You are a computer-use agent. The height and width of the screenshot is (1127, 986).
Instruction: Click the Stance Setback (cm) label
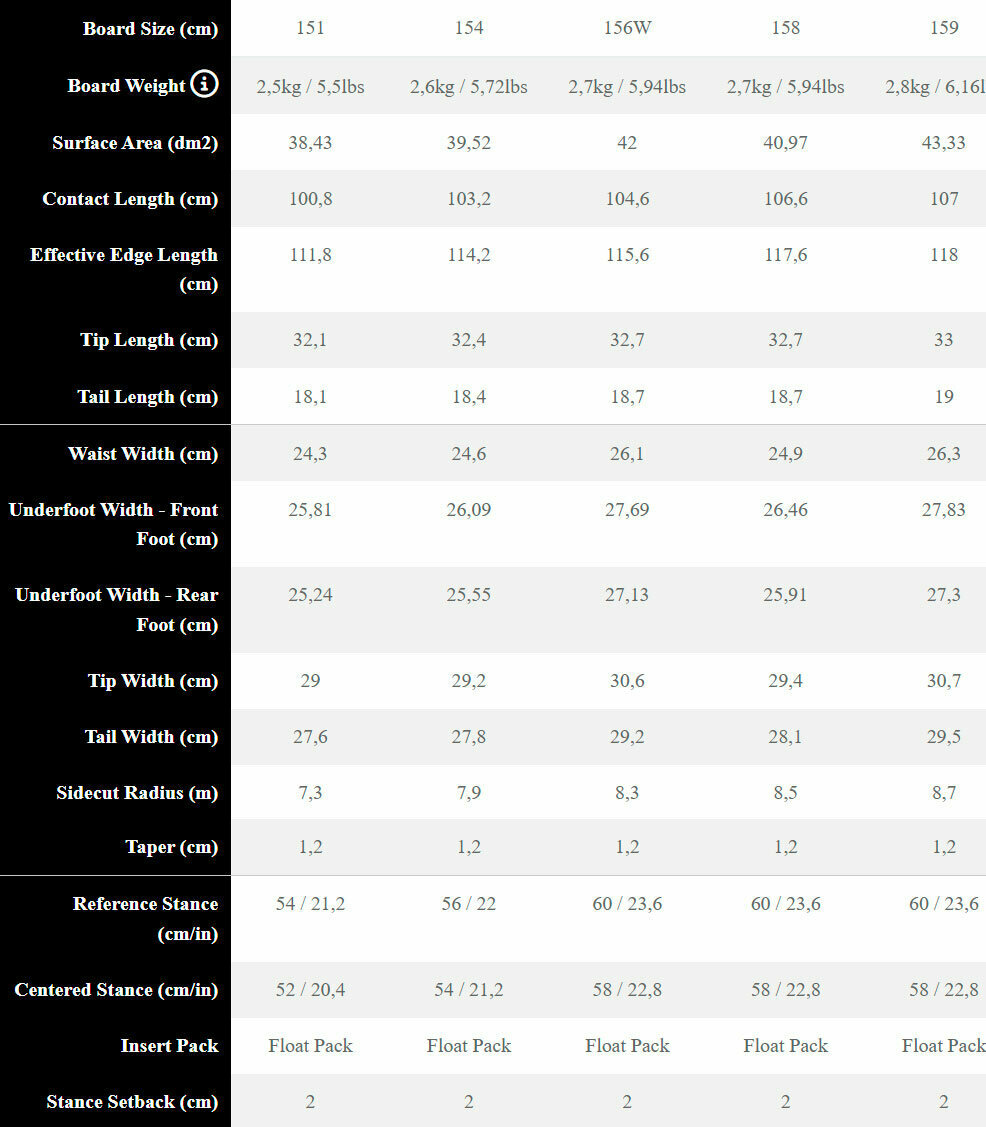[132, 1102]
